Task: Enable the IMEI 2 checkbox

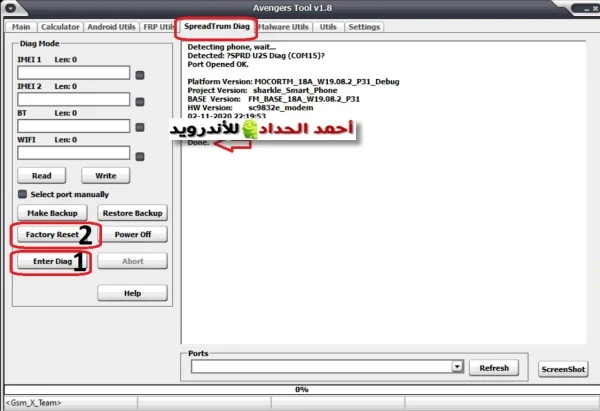Action: (140, 102)
